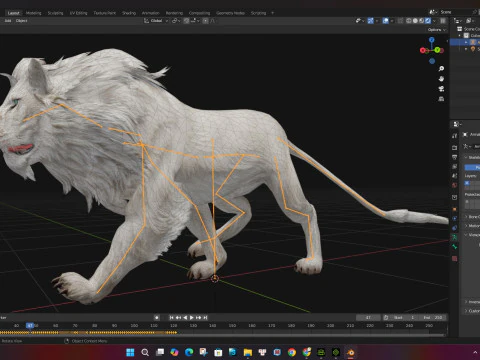The width and height of the screenshot is (480, 360).
Task: Switch to the Sculpting workspace tab
Action: (x=55, y=13)
